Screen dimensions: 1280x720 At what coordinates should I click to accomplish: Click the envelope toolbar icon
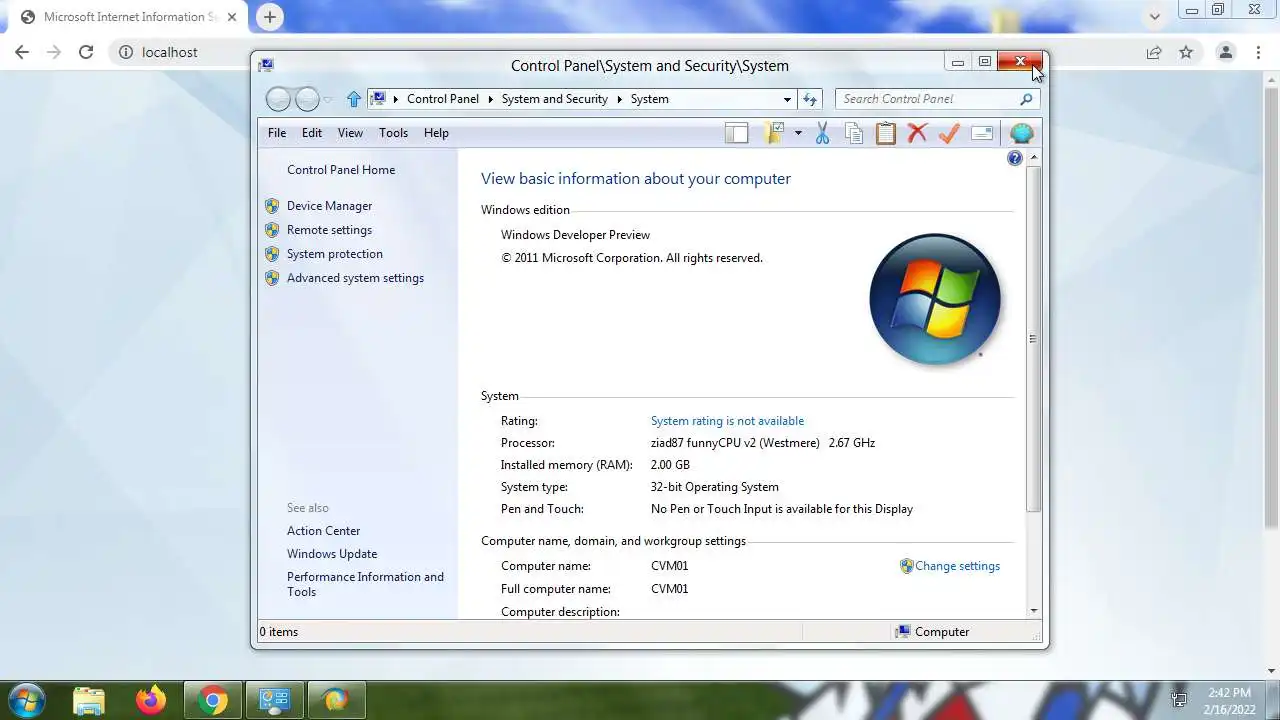pos(982,133)
